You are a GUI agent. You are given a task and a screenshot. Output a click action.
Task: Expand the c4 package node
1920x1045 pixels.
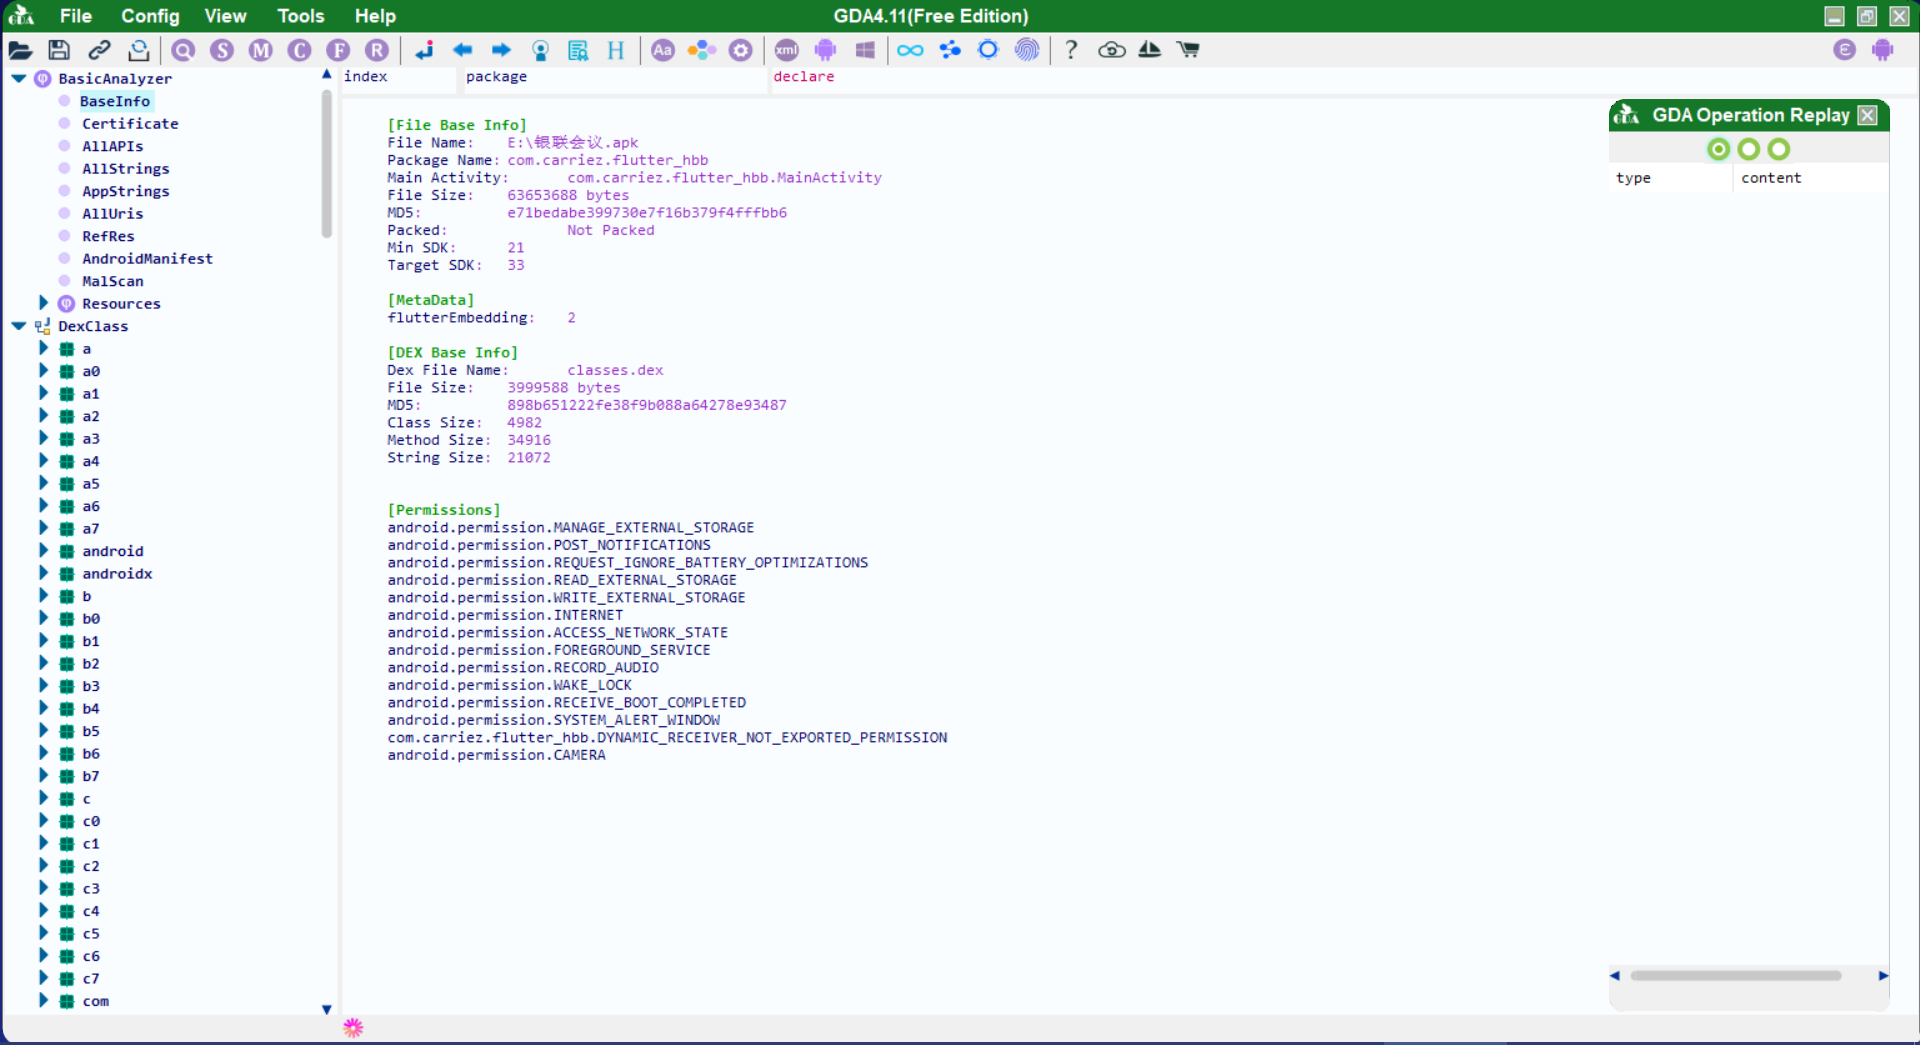43,911
